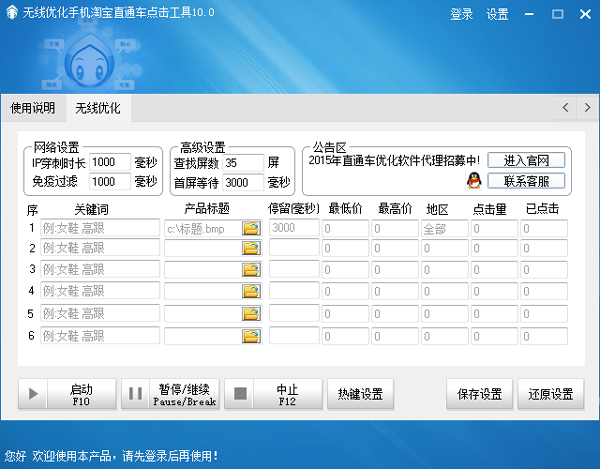Click the 暂停/继续 pause button
The image size is (600, 469).
pos(169,394)
